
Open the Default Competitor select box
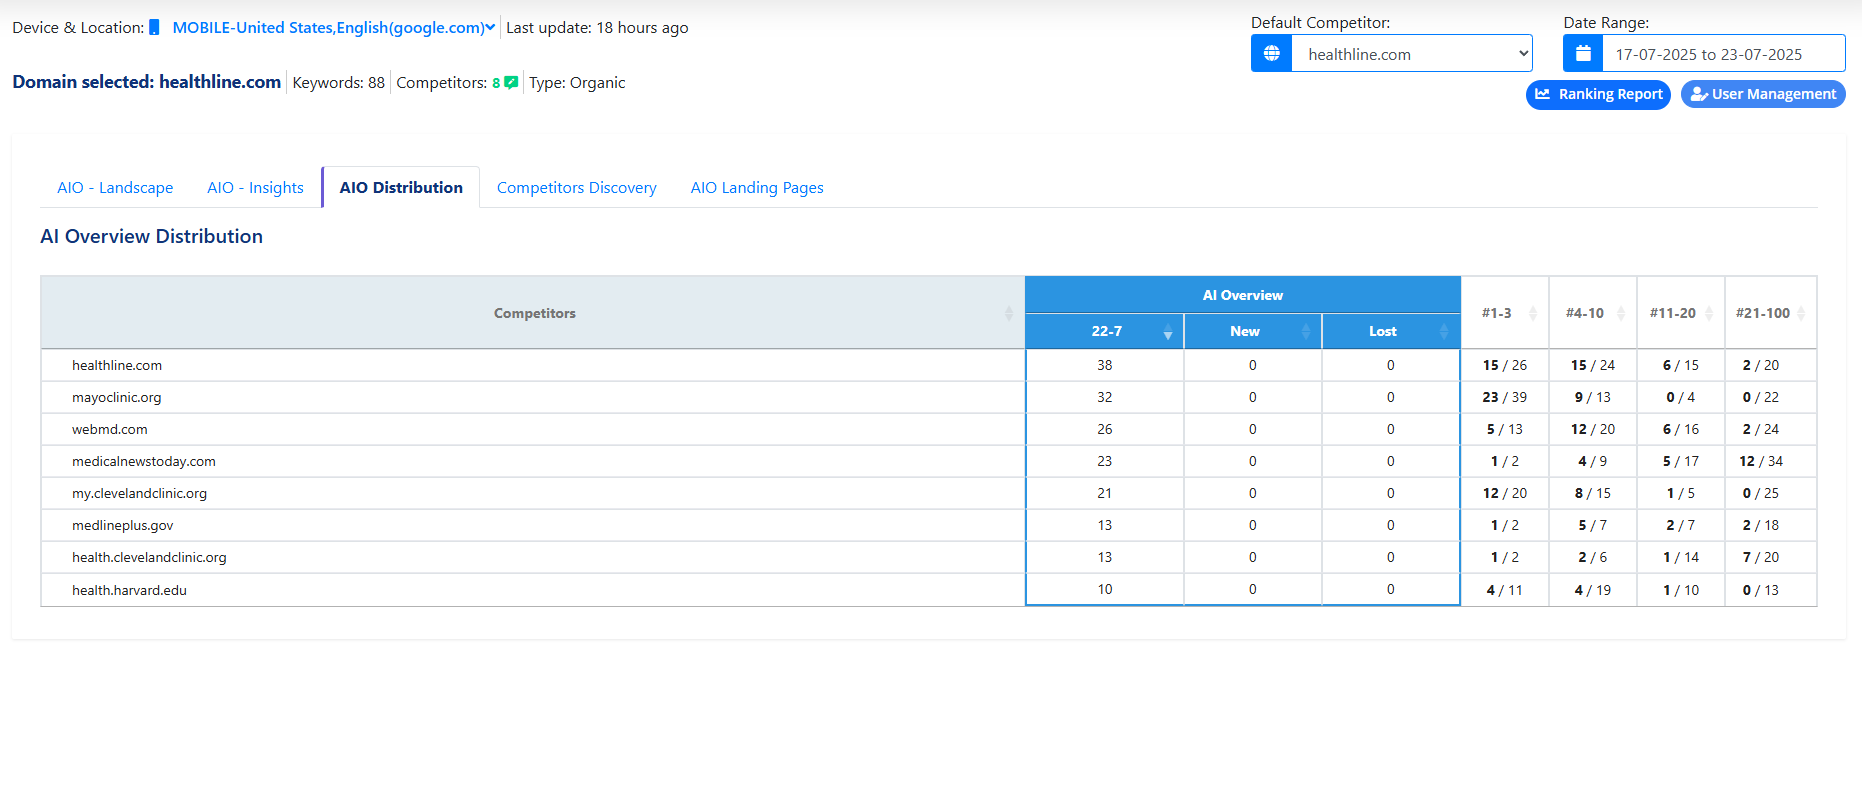(x=1412, y=53)
